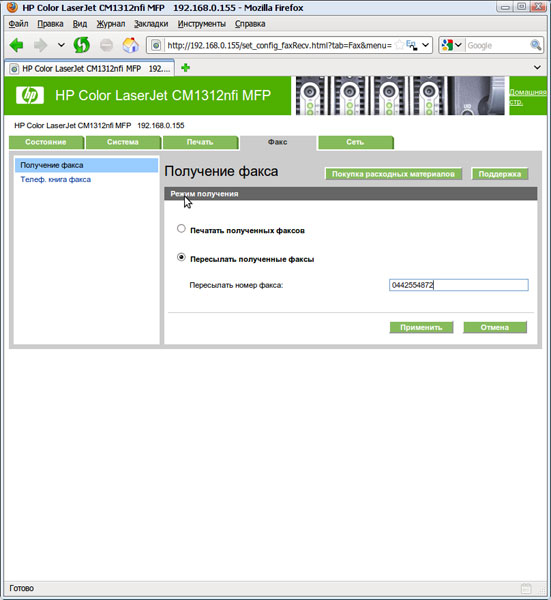Click the fax forwarding number field

tap(459, 285)
